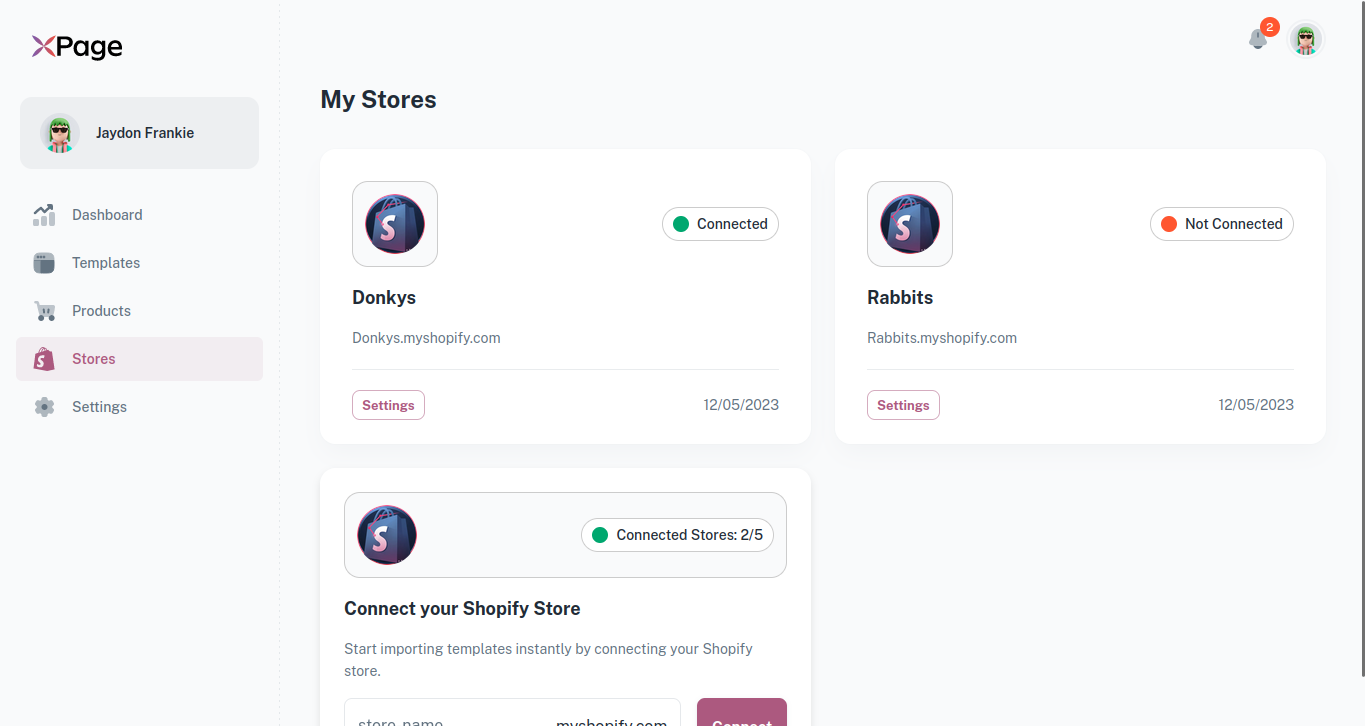This screenshot has width=1365, height=726.
Task: Select Stores in the sidebar menu
Action: (93, 358)
